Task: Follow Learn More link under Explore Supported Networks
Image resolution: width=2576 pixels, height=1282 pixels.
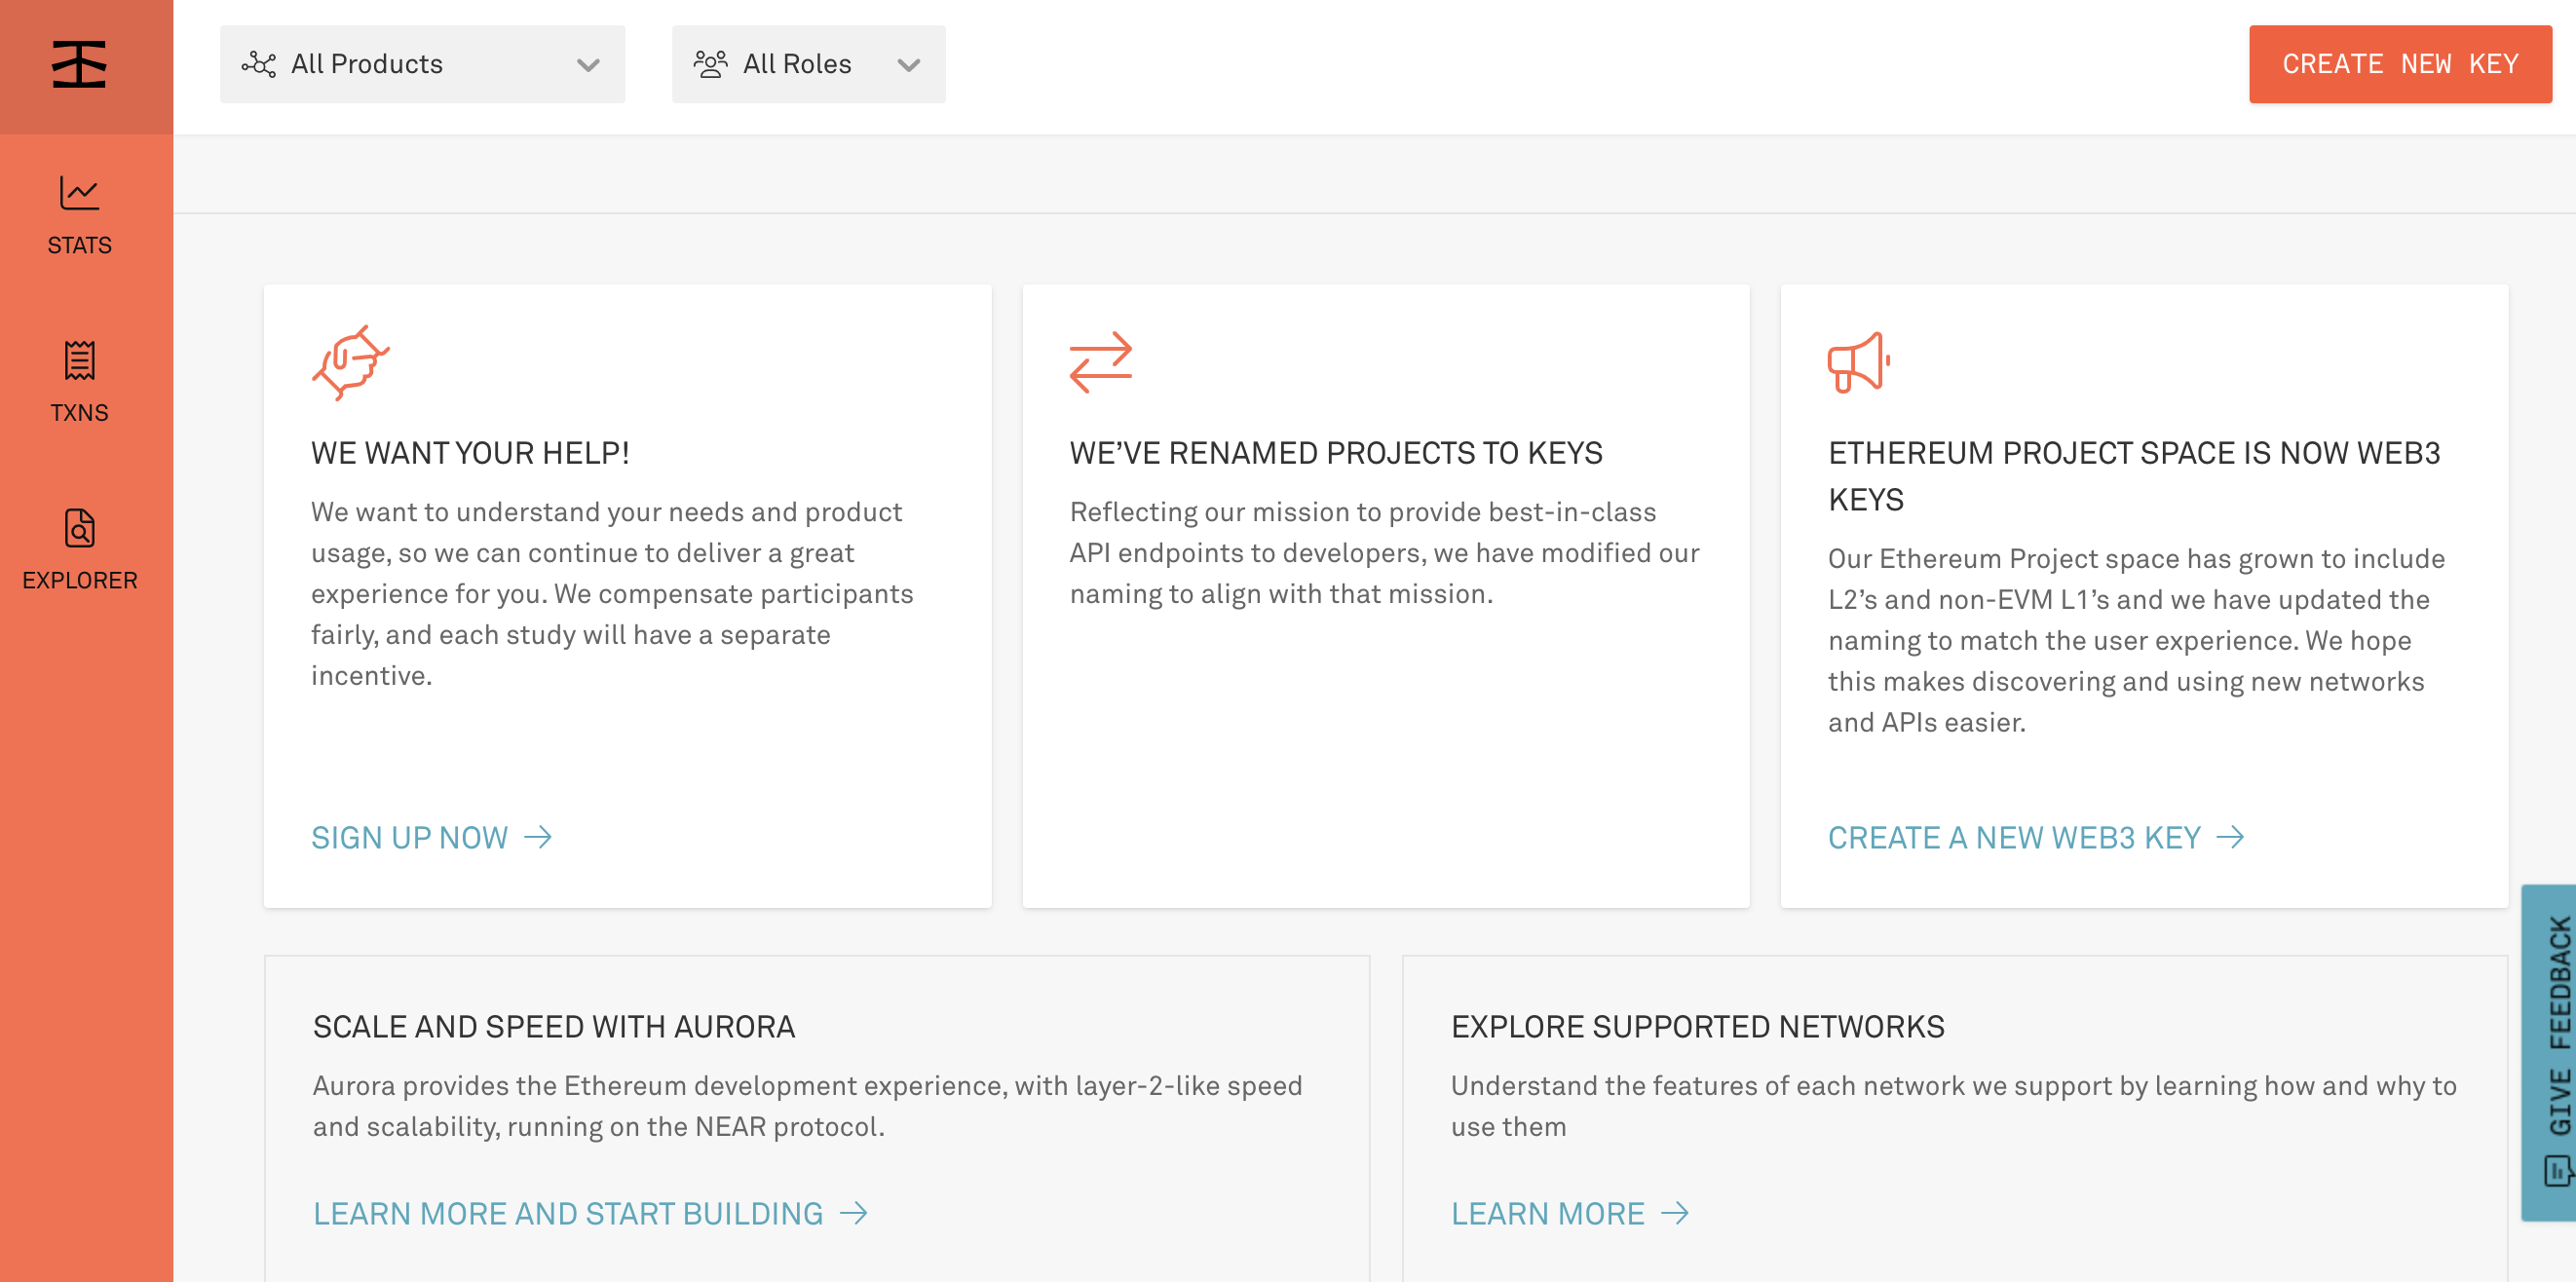Action: pyautogui.click(x=1570, y=1213)
